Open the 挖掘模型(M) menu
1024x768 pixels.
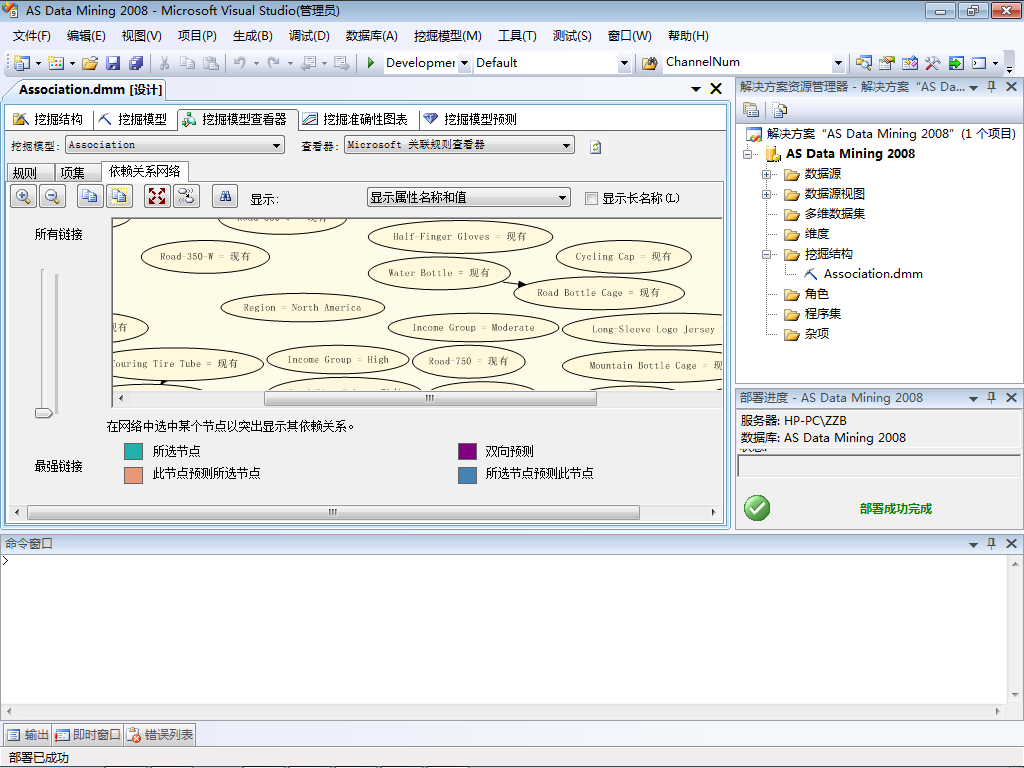point(448,36)
